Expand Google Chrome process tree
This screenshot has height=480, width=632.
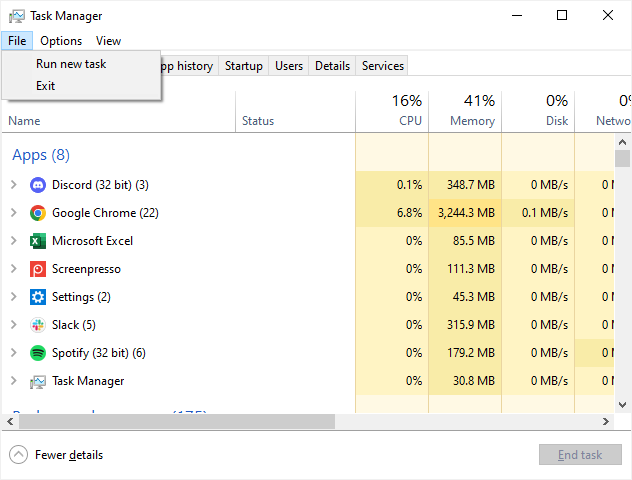click(13, 213)
